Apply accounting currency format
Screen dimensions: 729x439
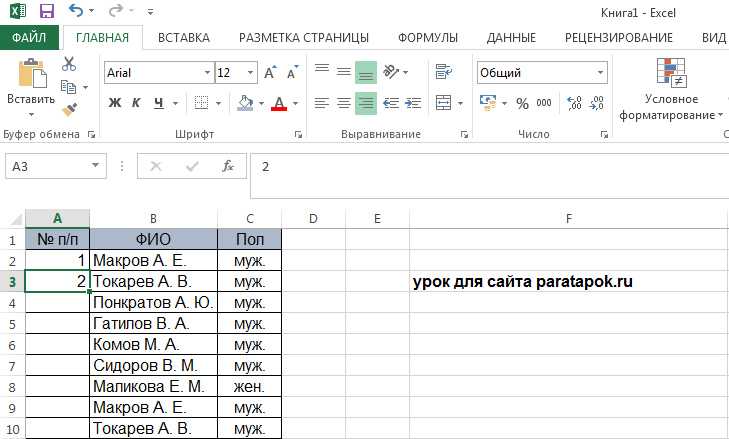click(488, 103)
